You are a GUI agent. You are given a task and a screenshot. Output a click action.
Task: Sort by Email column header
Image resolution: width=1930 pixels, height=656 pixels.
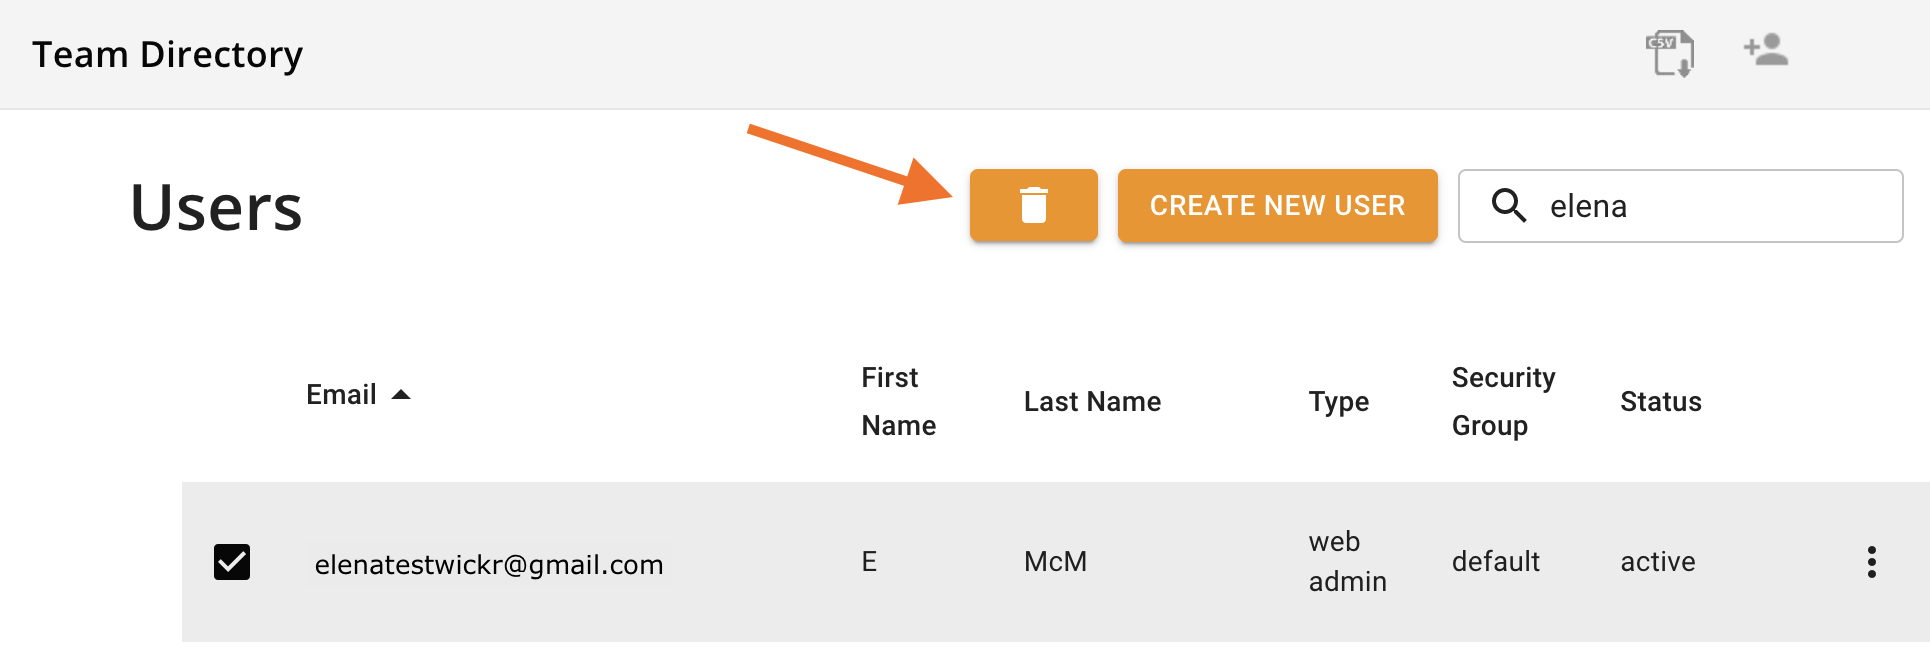click(341, 395)
